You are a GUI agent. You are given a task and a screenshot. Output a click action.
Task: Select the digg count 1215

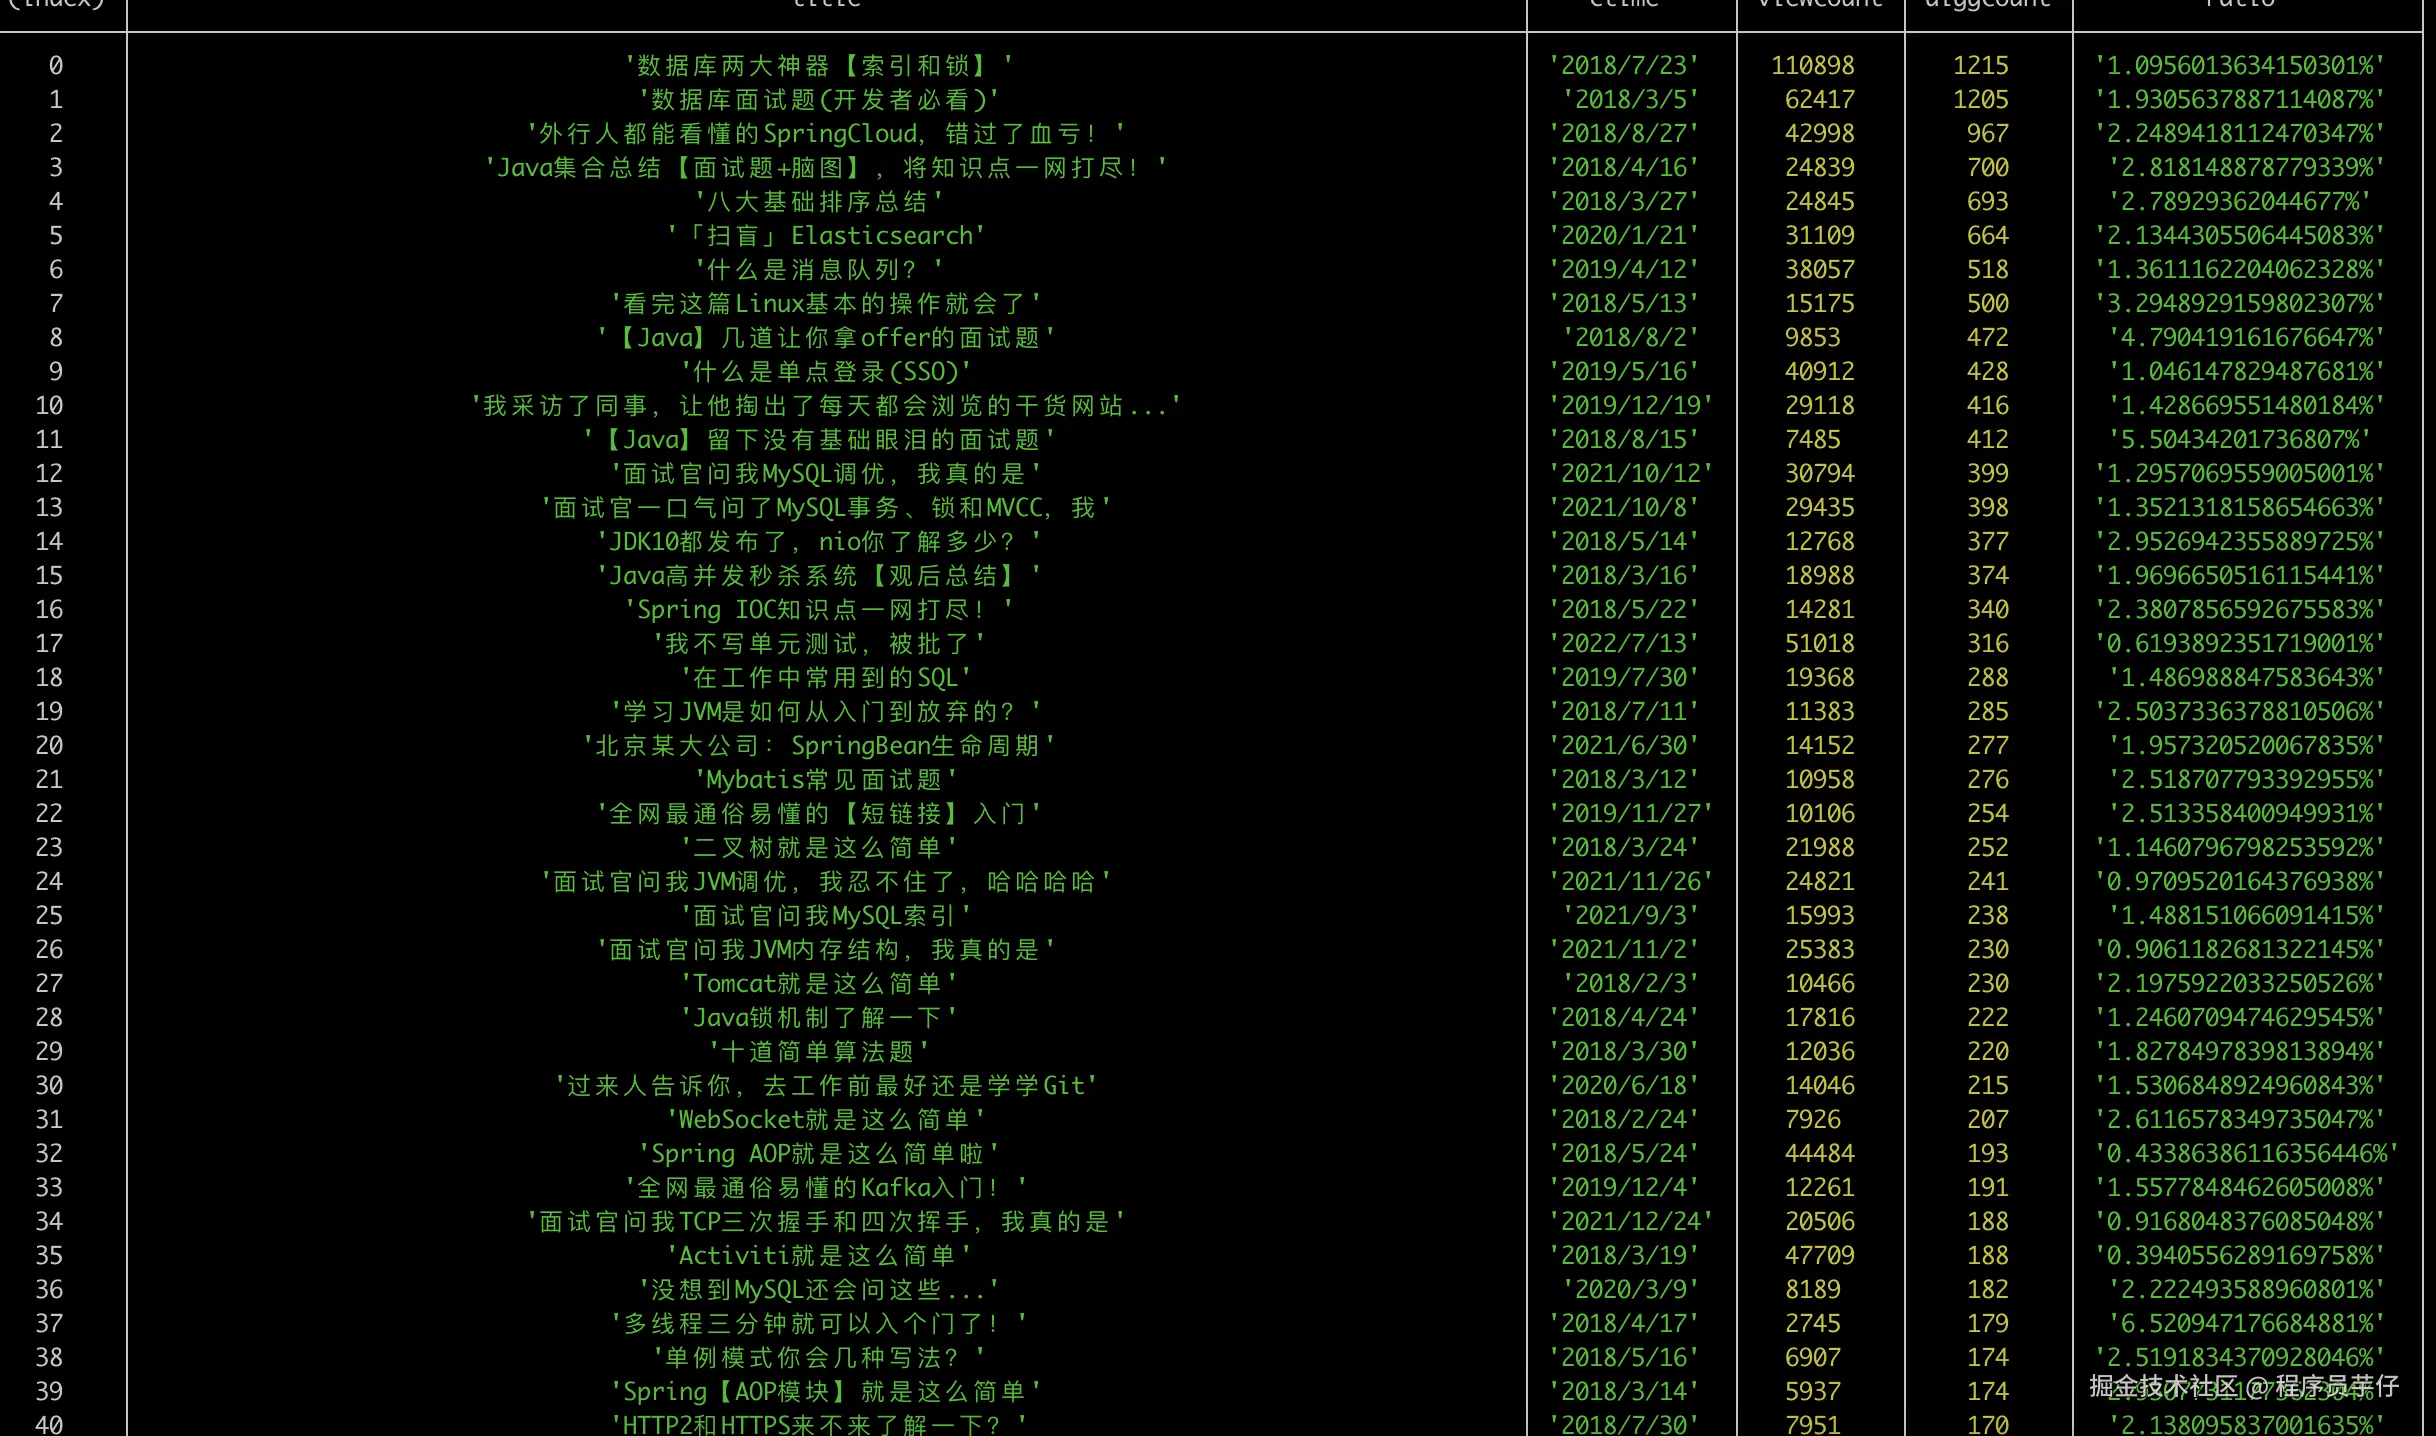1980,66
